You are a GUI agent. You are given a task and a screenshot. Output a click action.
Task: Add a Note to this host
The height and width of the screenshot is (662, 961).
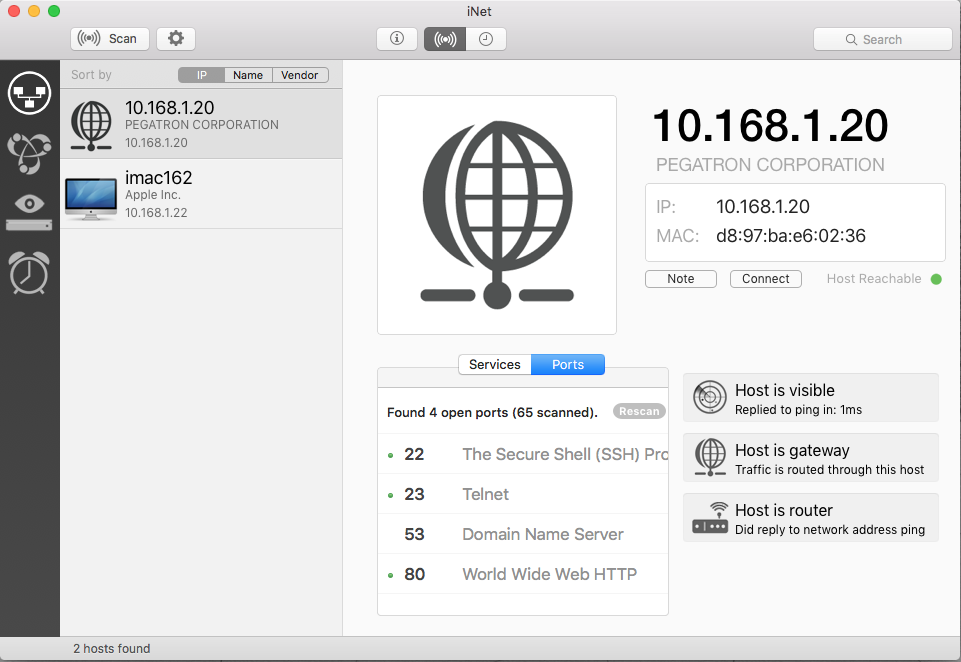point(681,279)
